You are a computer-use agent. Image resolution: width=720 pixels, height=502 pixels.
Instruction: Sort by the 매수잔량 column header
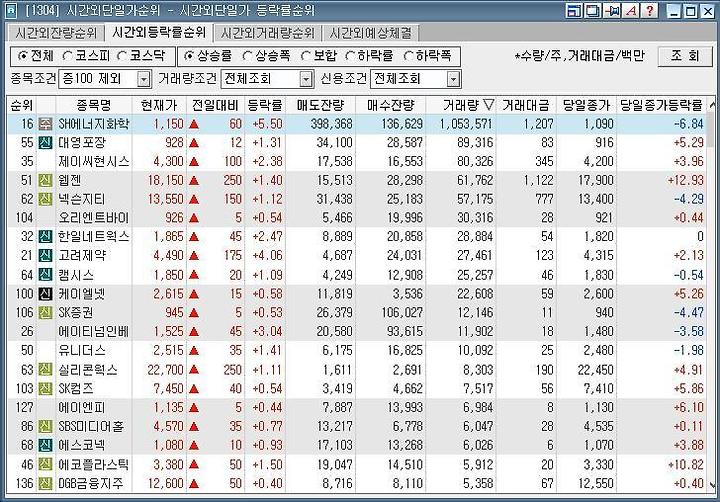click(x=390, y=105)
